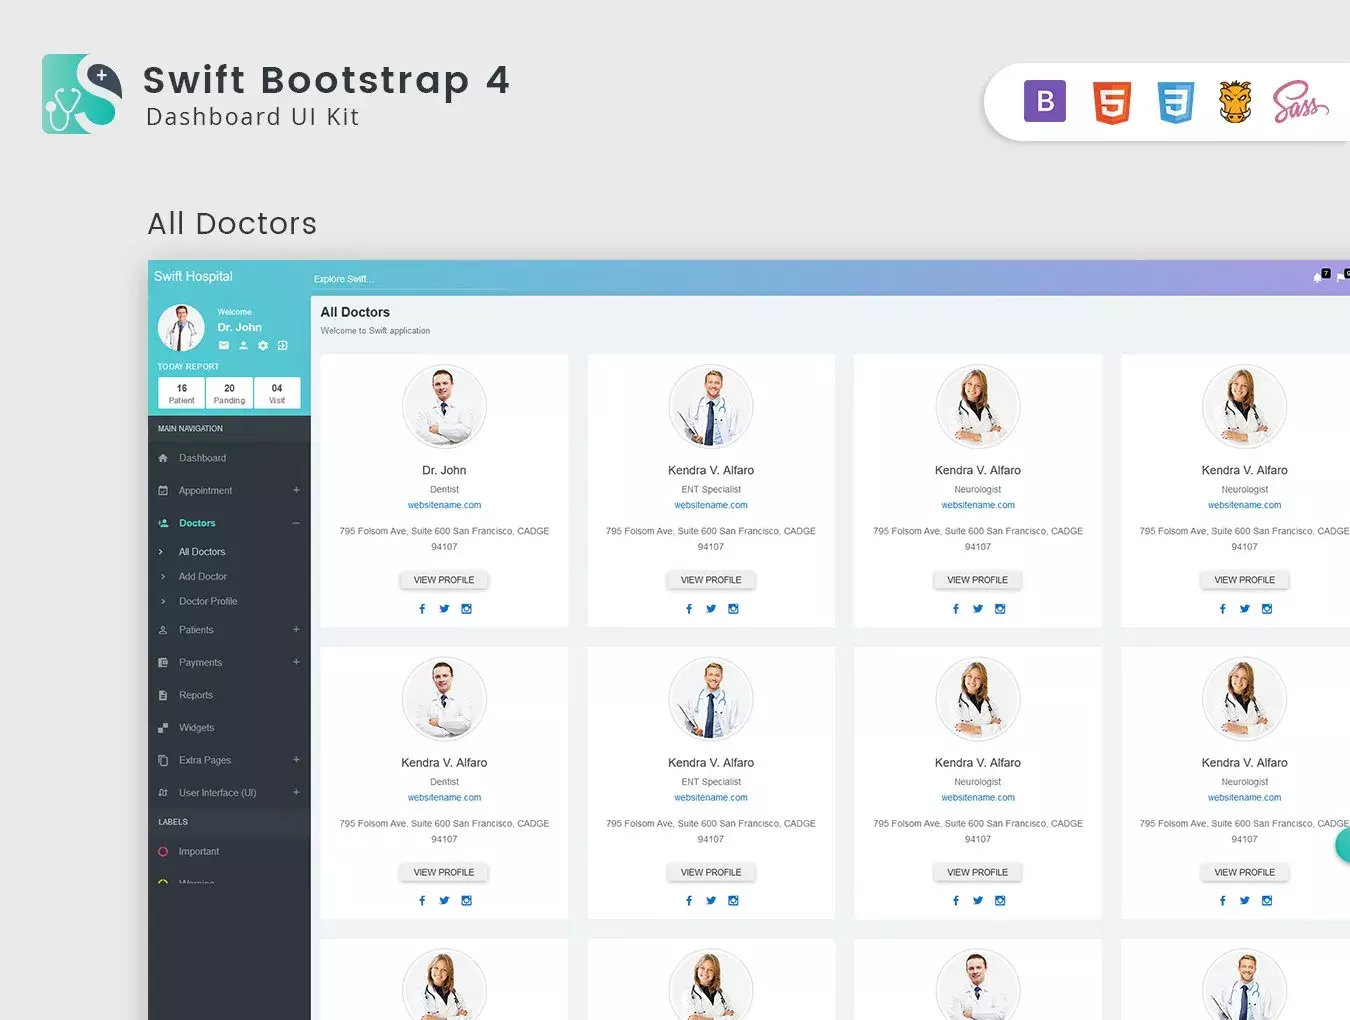Click the Appointment calendar icon in sidebar

coord(163,490)
